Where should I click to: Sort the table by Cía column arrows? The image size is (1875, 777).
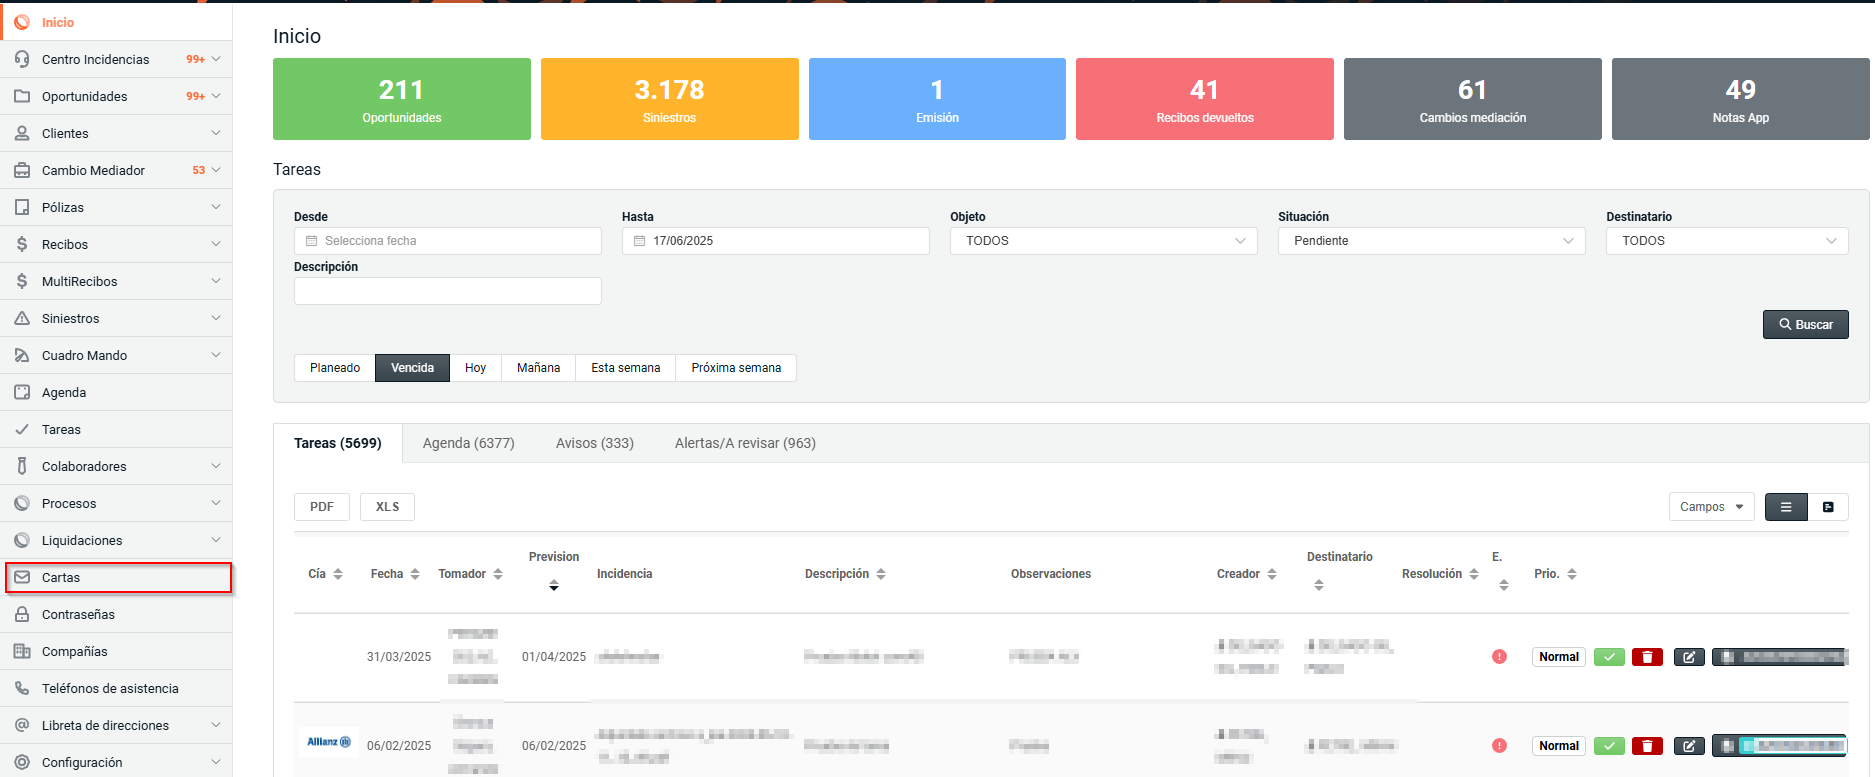[x=338, y=574]
